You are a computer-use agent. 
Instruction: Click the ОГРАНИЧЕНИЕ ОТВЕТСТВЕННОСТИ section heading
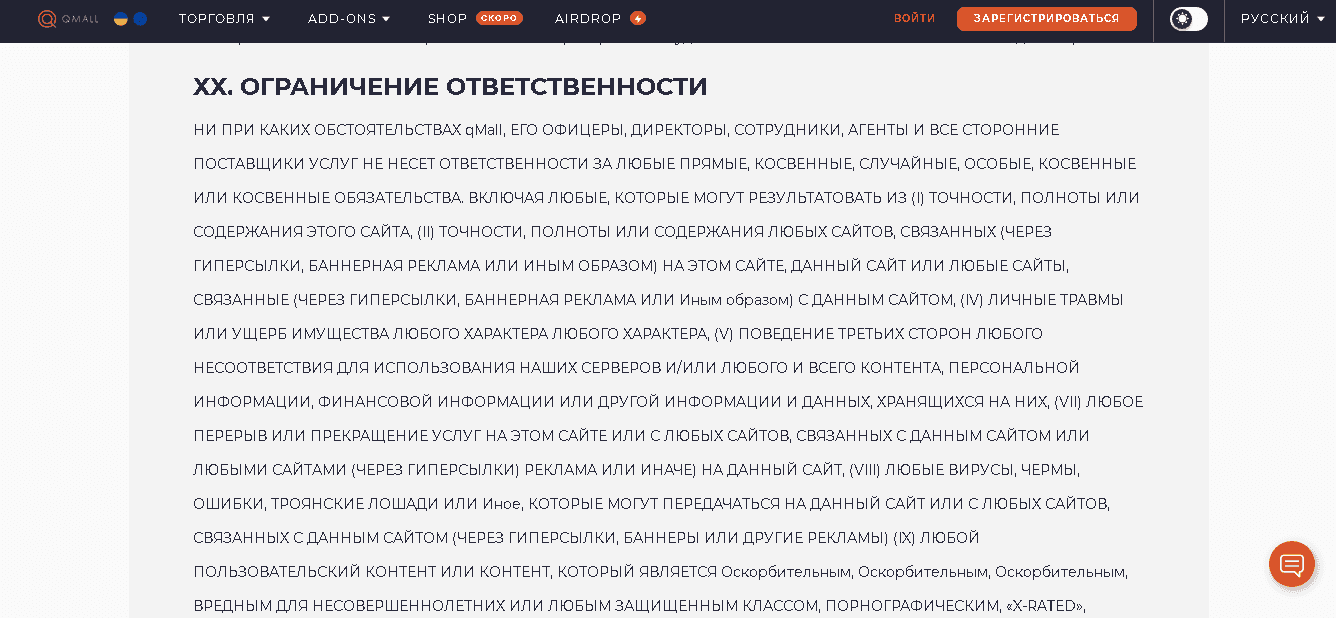pos(449,87)
